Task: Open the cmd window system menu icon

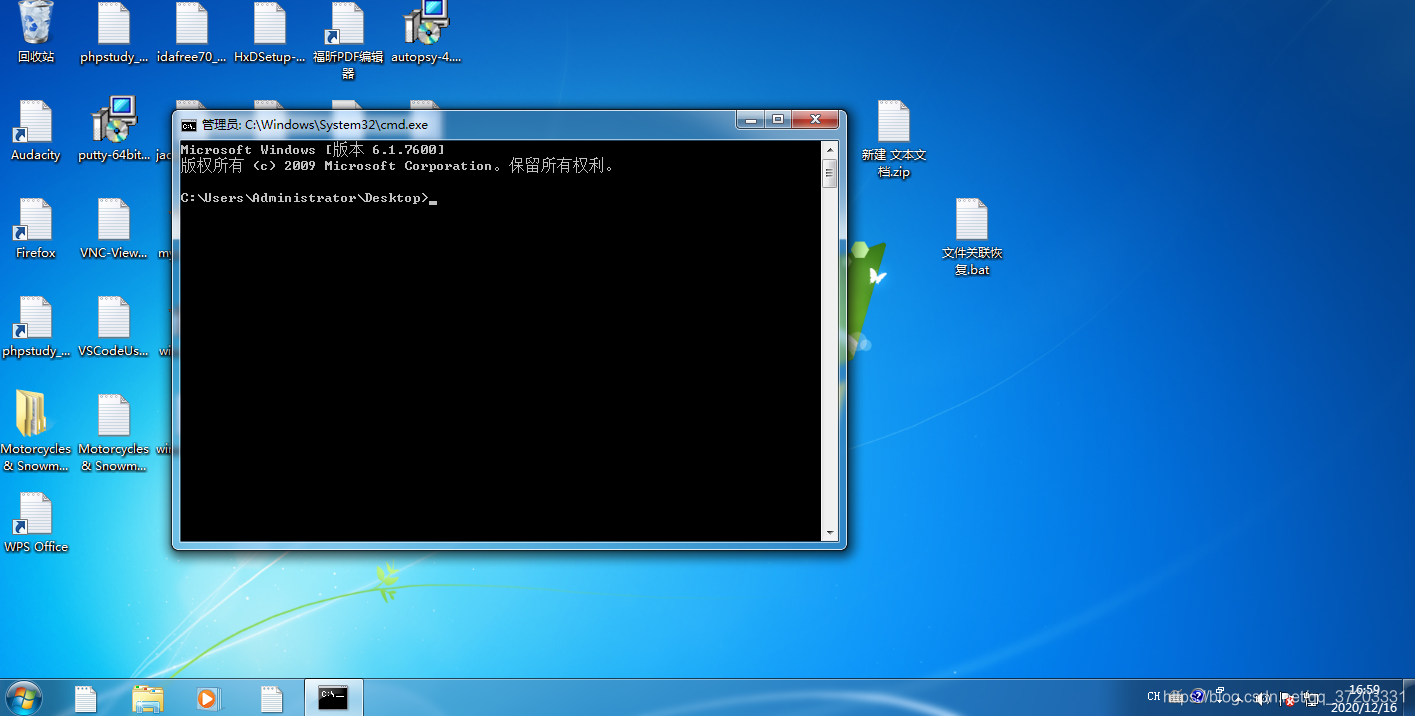Action: pos(188,125)
